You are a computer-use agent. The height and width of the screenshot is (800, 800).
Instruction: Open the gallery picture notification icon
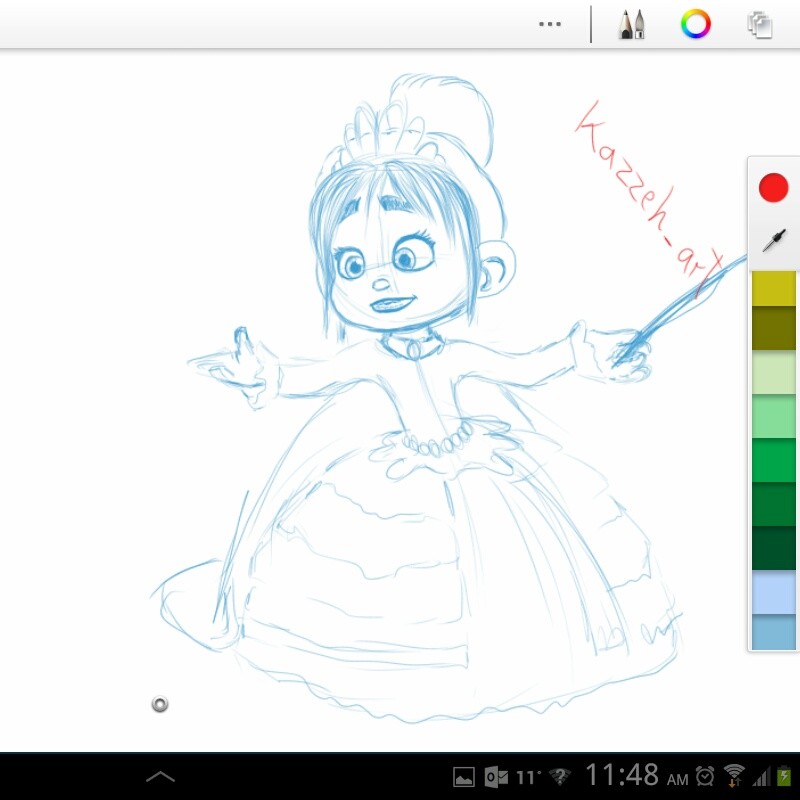(x=464, y=777)
